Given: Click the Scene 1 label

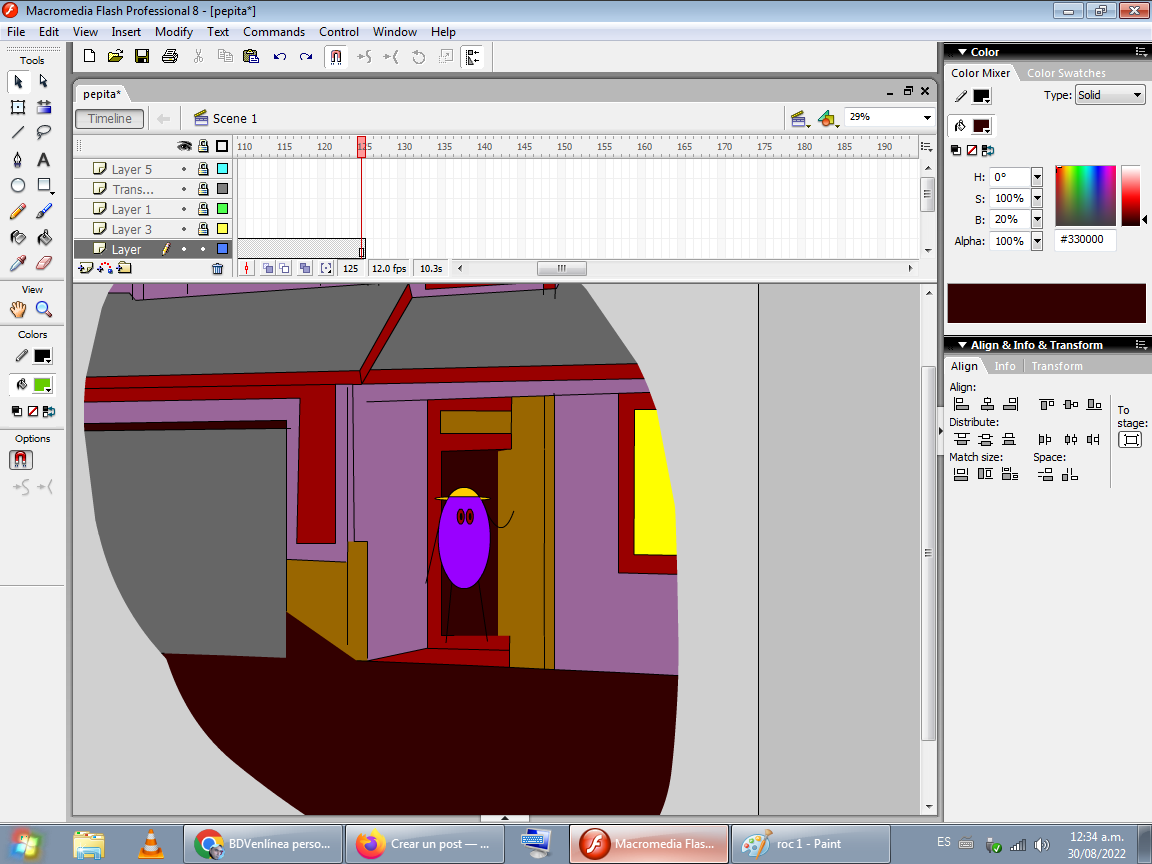Looking at the screenshot, I should pyautogui.click(x=234, y=118).
